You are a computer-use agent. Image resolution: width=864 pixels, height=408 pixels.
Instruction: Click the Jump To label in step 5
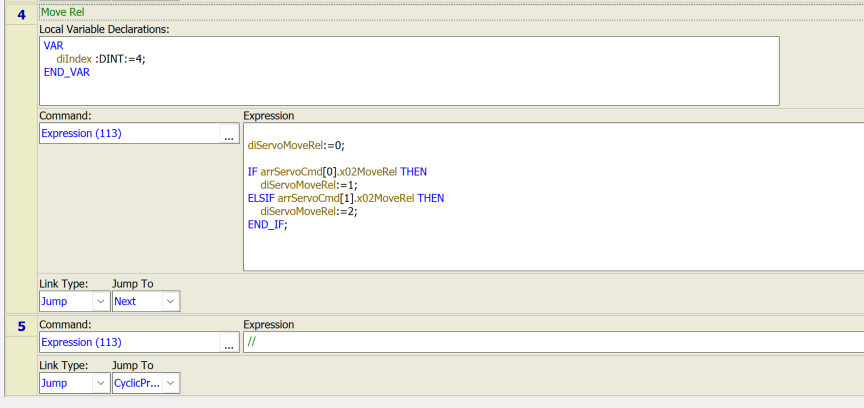(x=133, y=366)
